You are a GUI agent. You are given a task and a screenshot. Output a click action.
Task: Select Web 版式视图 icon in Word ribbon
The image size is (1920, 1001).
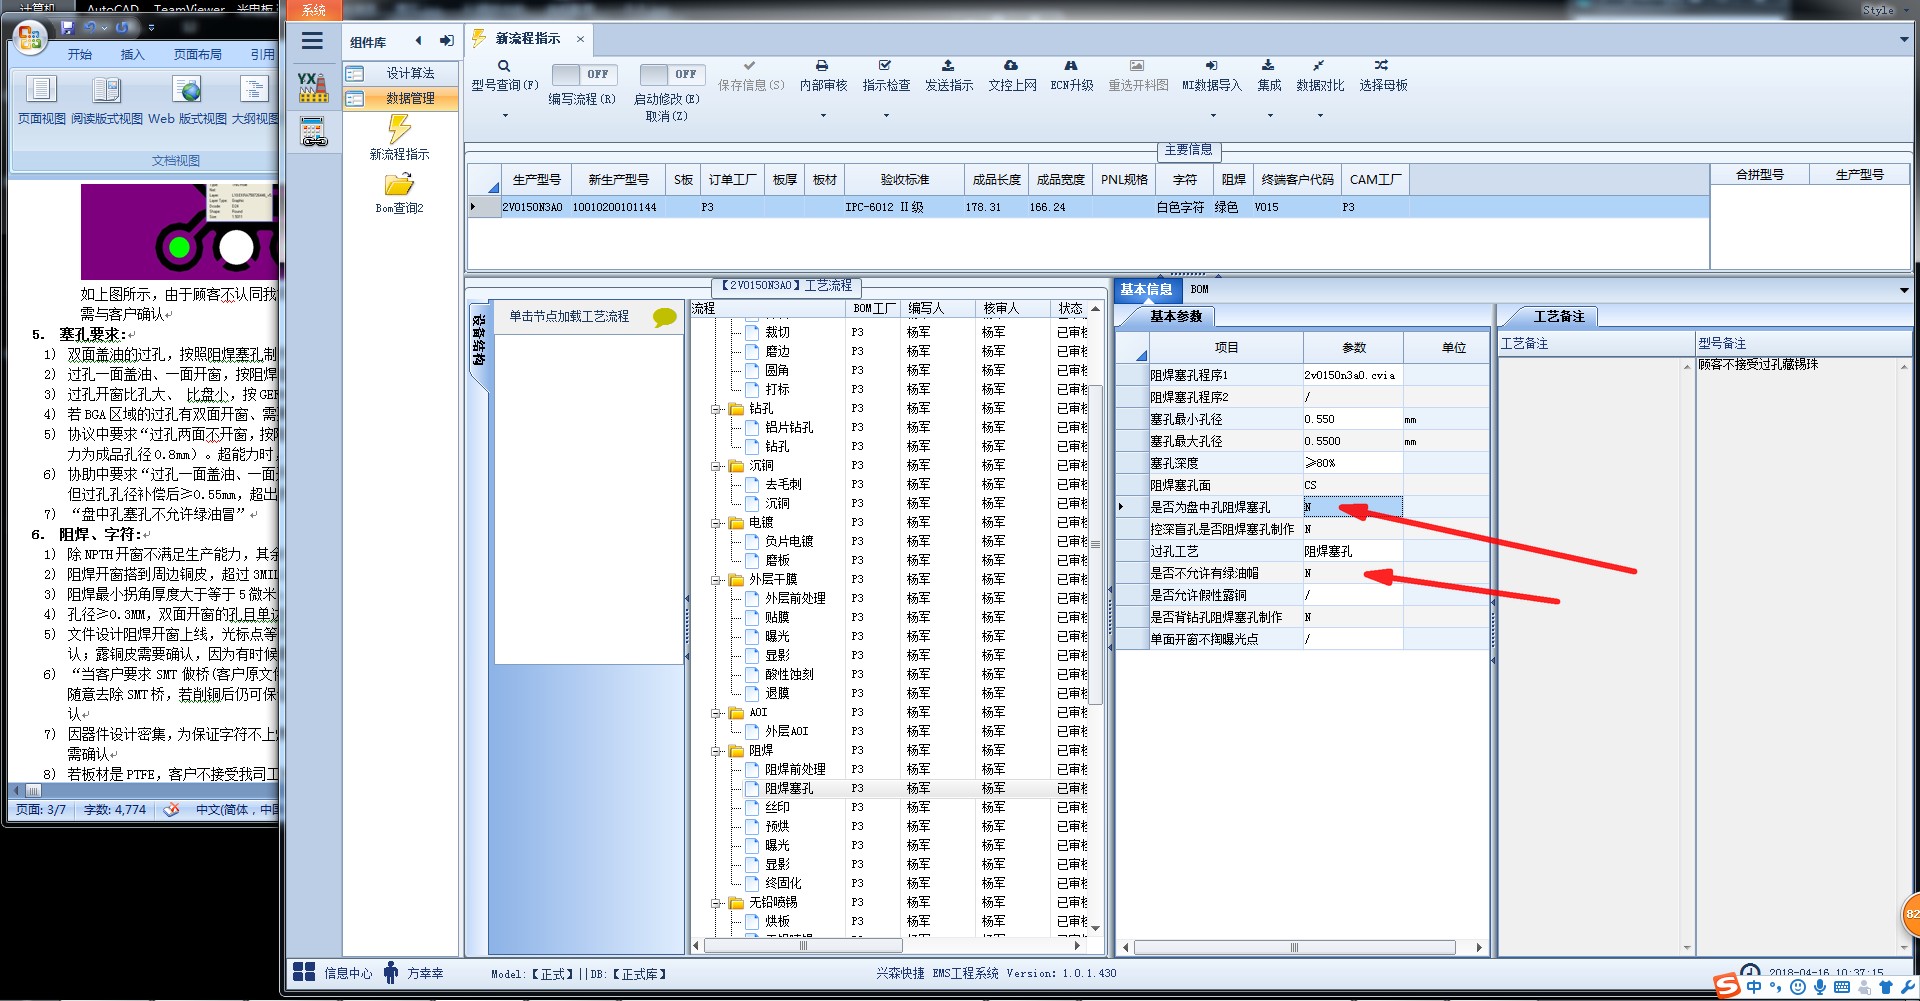pos(187,89)
